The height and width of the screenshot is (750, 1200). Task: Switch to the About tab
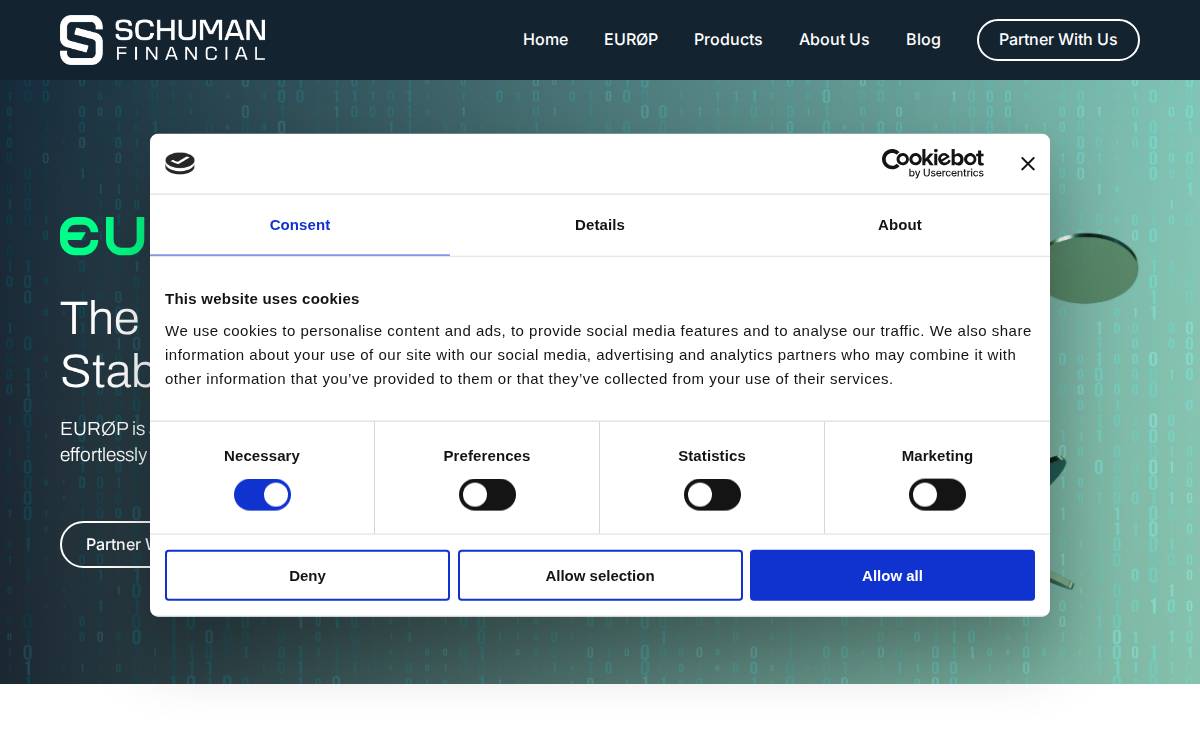pyautogui.click(x=900, y=225)
